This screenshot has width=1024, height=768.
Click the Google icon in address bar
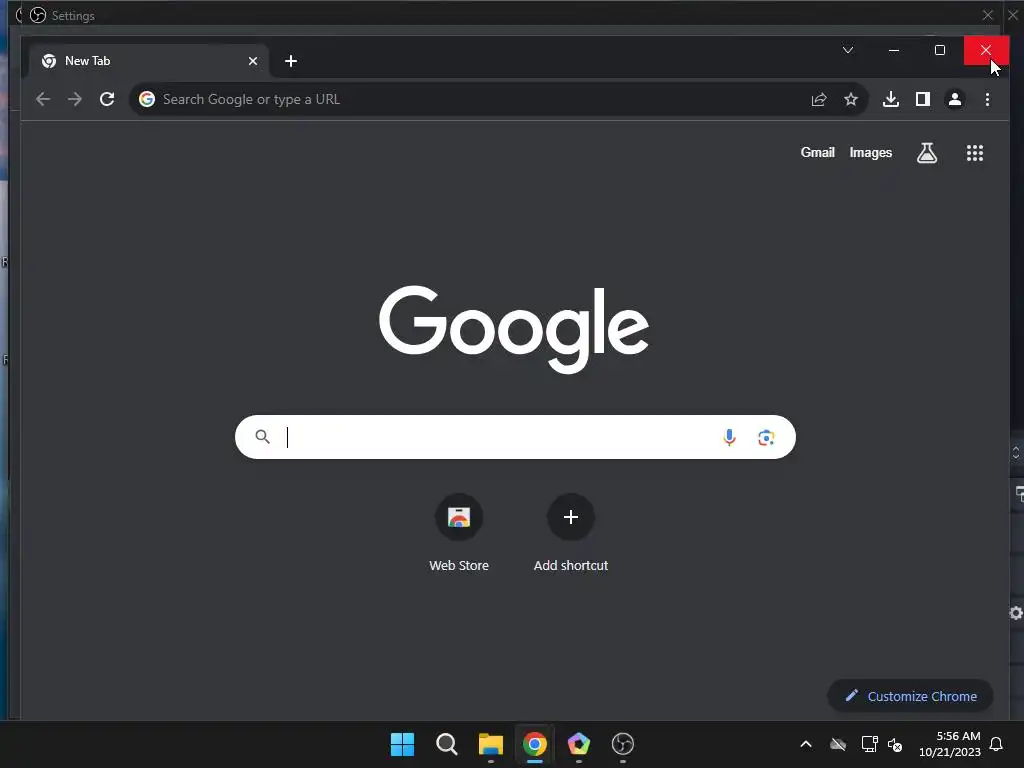pyautogui.click(x=147, y=99)
